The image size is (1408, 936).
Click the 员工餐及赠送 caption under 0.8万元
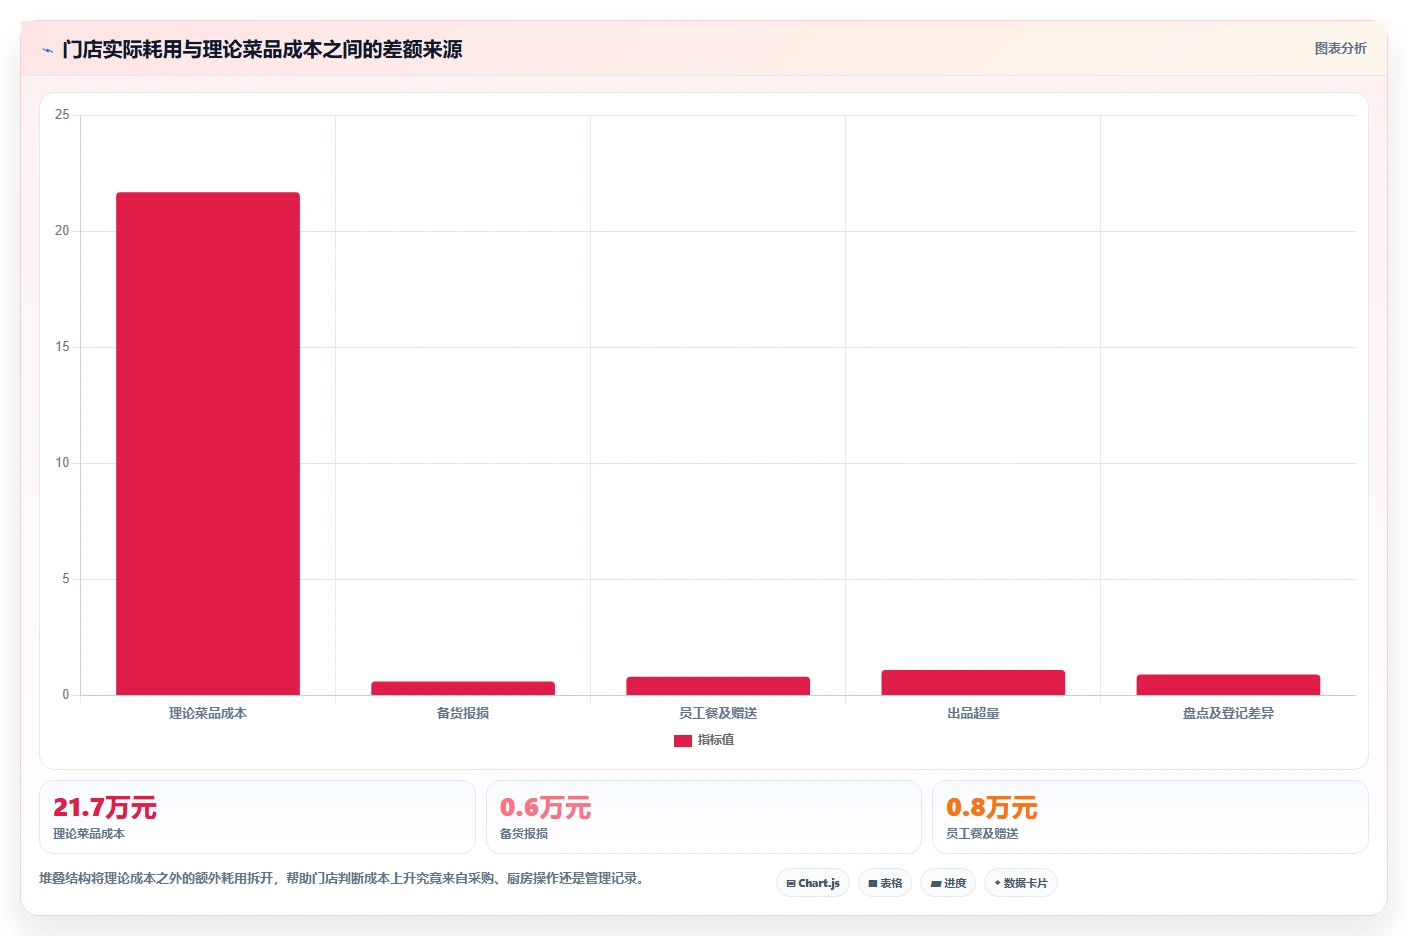click(982, 833)
